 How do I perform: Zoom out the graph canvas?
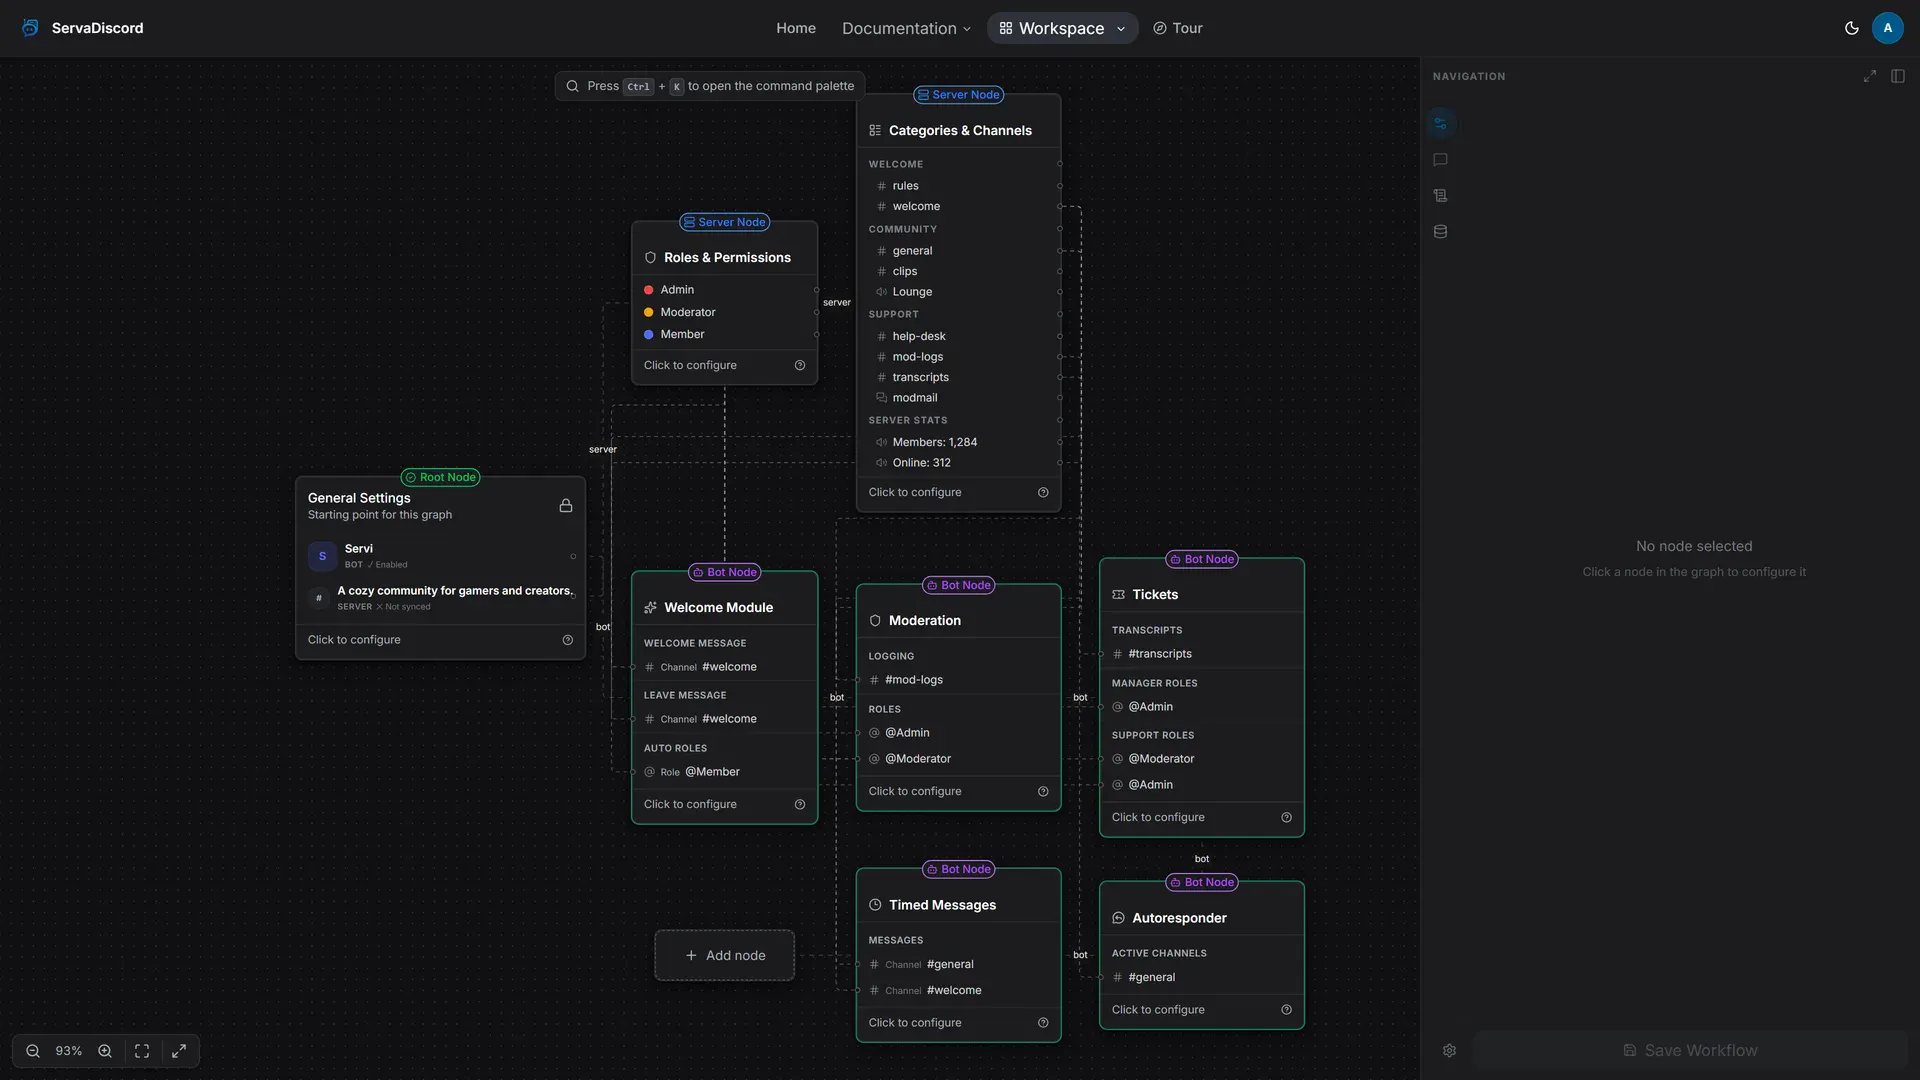pos(33,1051)
